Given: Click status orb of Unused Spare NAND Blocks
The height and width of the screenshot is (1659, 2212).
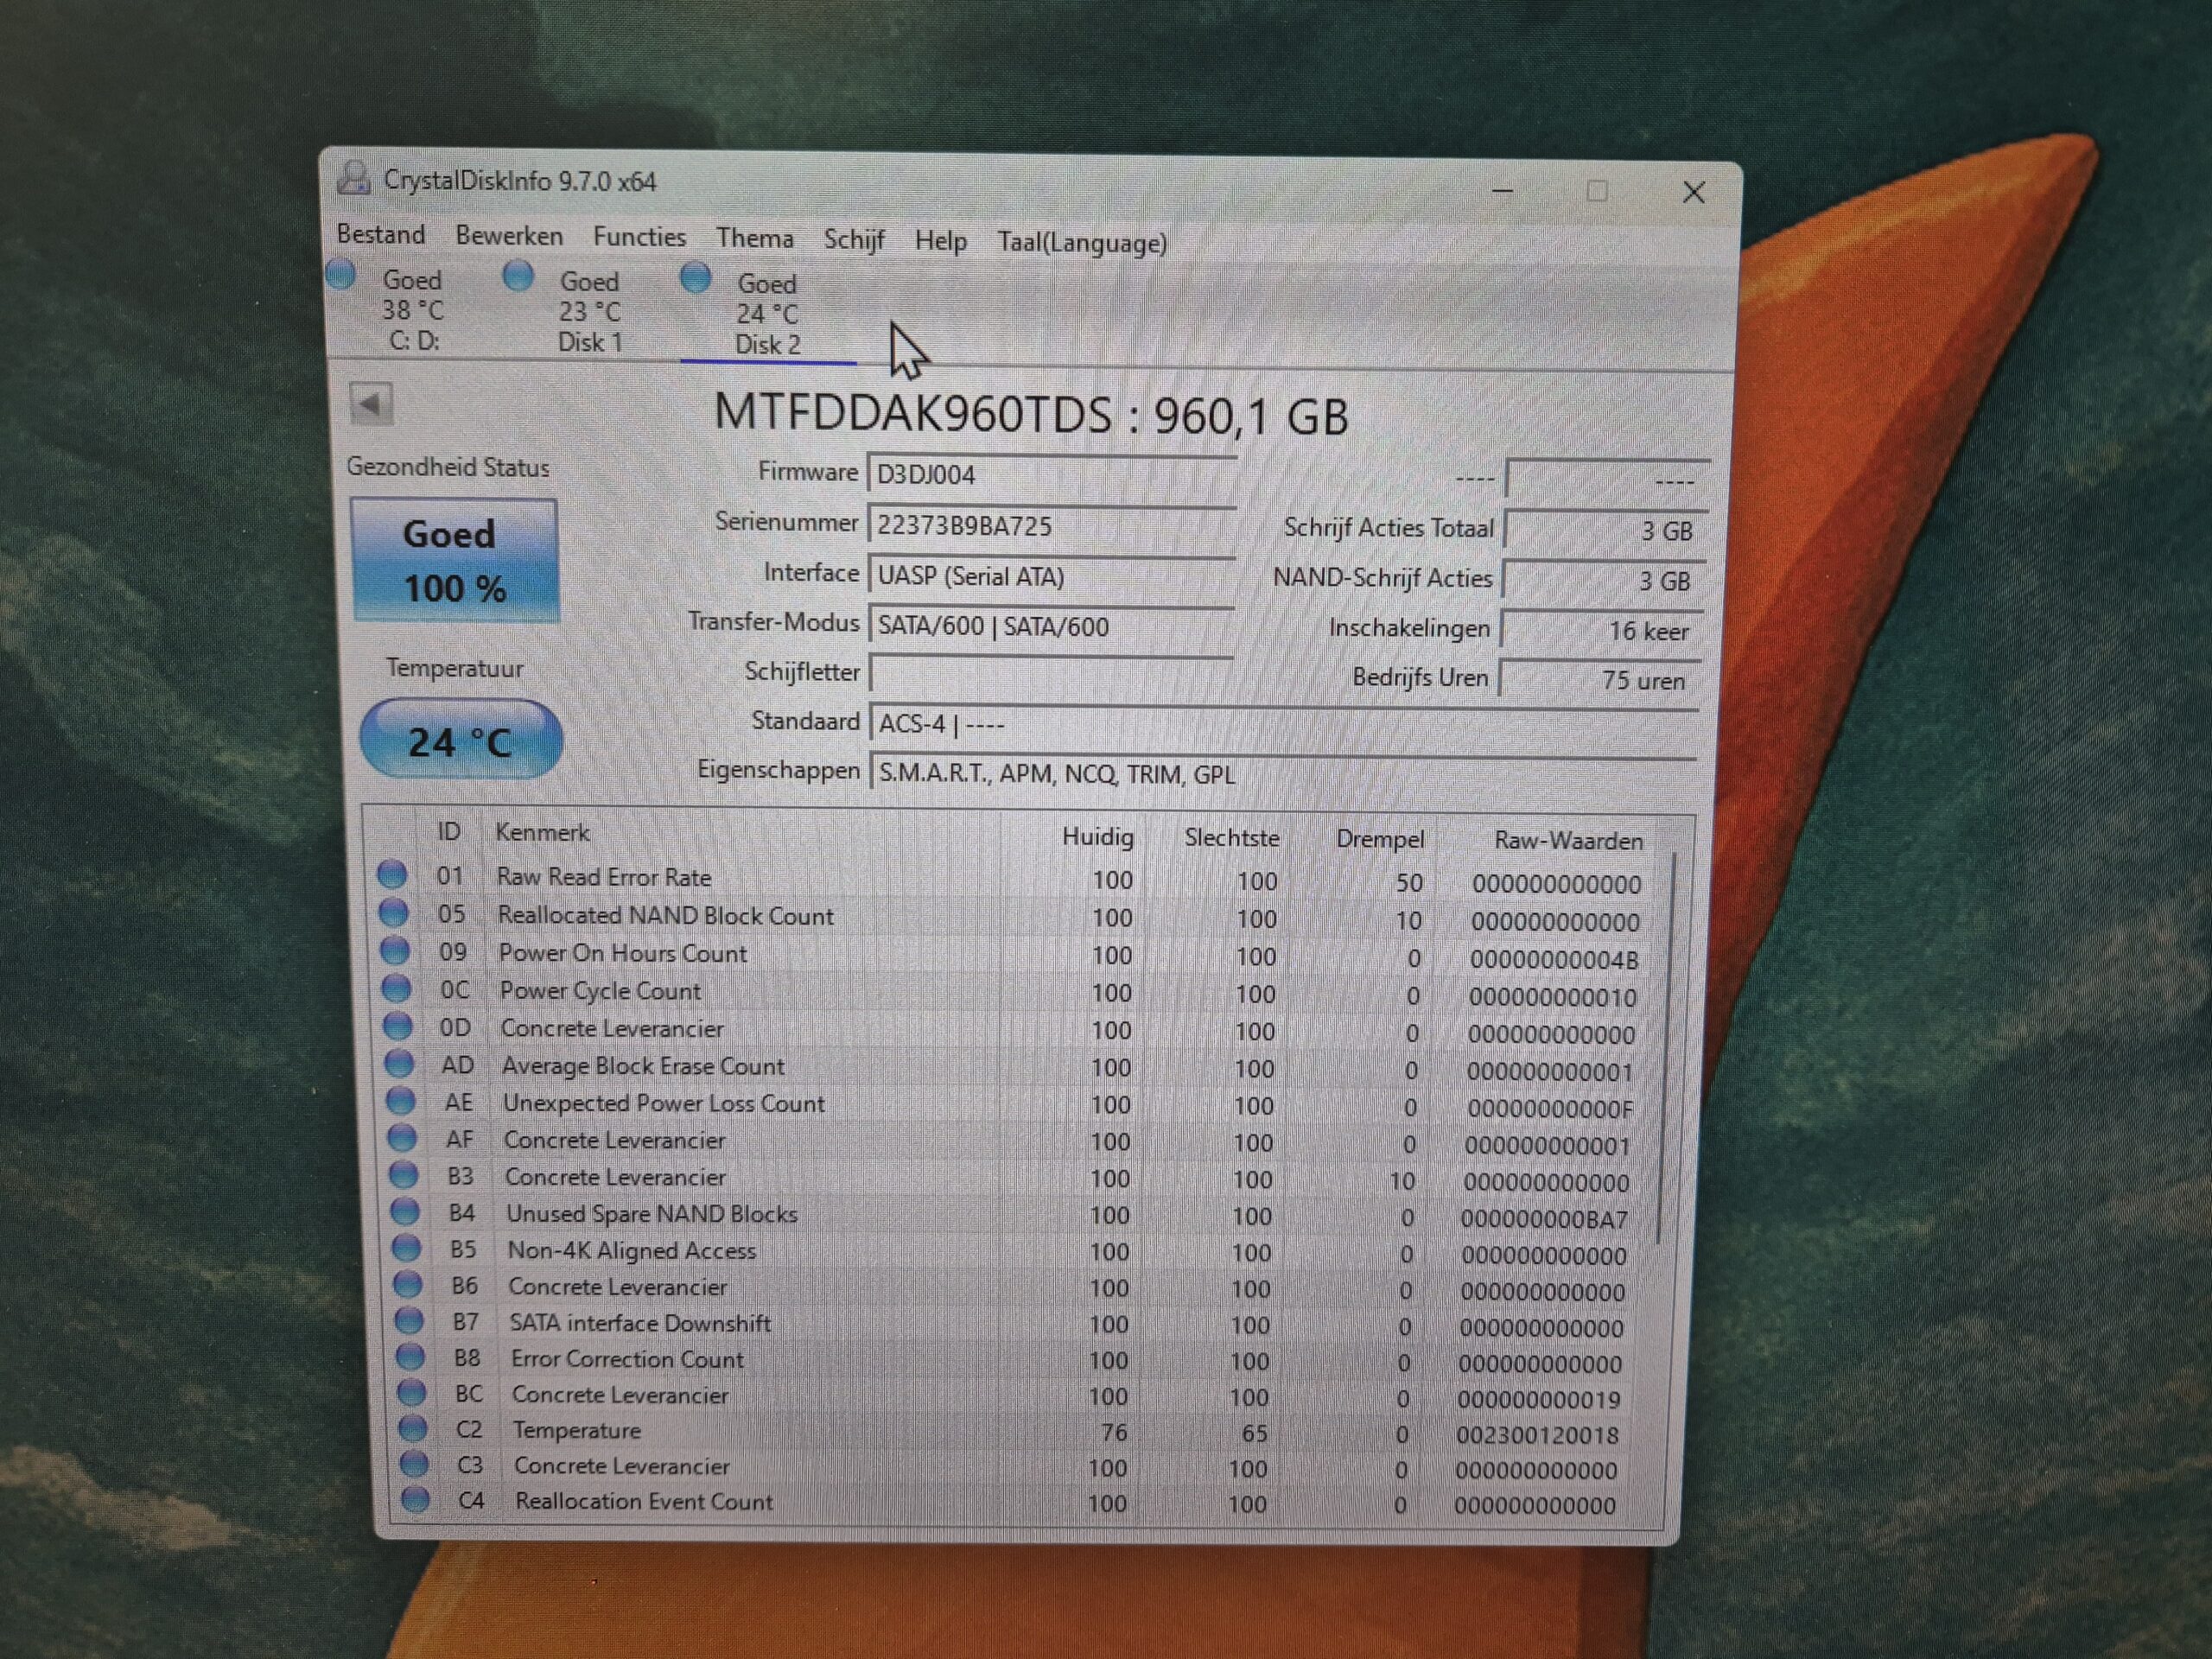Looking at the screenshot, I should (x=405, y=1211).
